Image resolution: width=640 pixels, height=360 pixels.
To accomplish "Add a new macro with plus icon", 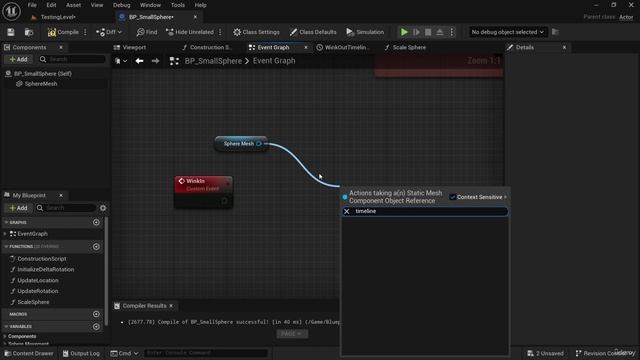I will (96, 314).
